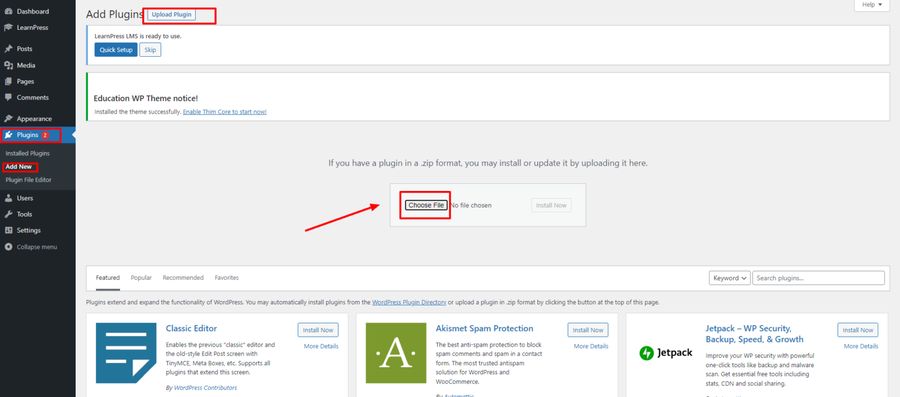Click the Plugins update count badge
The height and width of the screenshot is (397, 900).
pos(45,135)
